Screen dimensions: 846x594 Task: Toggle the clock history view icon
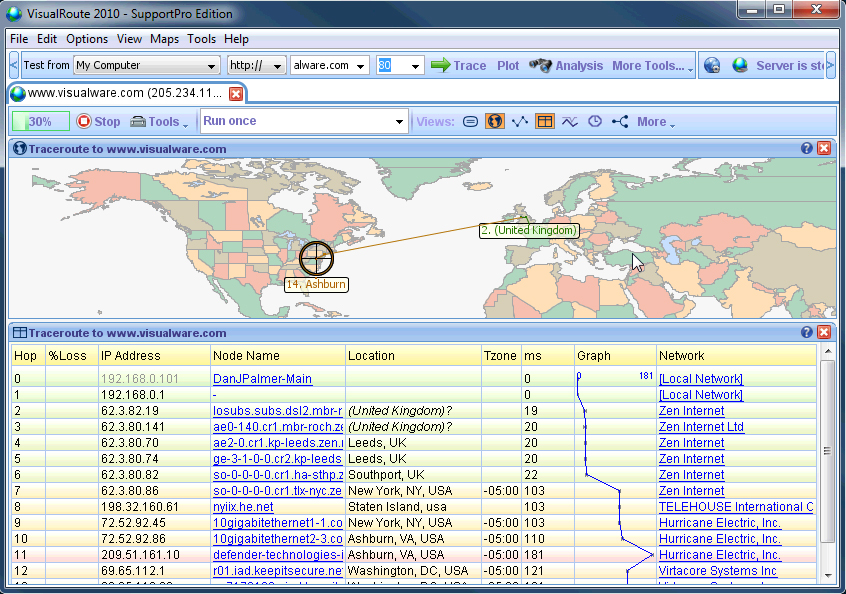[595, 121]
